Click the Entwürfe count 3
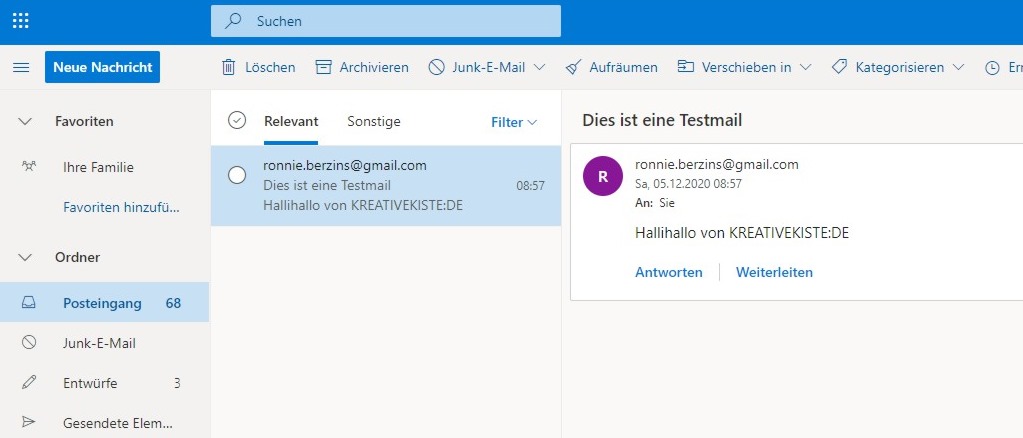The width and height of the screenshot is (1023, 438). pyautogui.click(x=177, y=383)
